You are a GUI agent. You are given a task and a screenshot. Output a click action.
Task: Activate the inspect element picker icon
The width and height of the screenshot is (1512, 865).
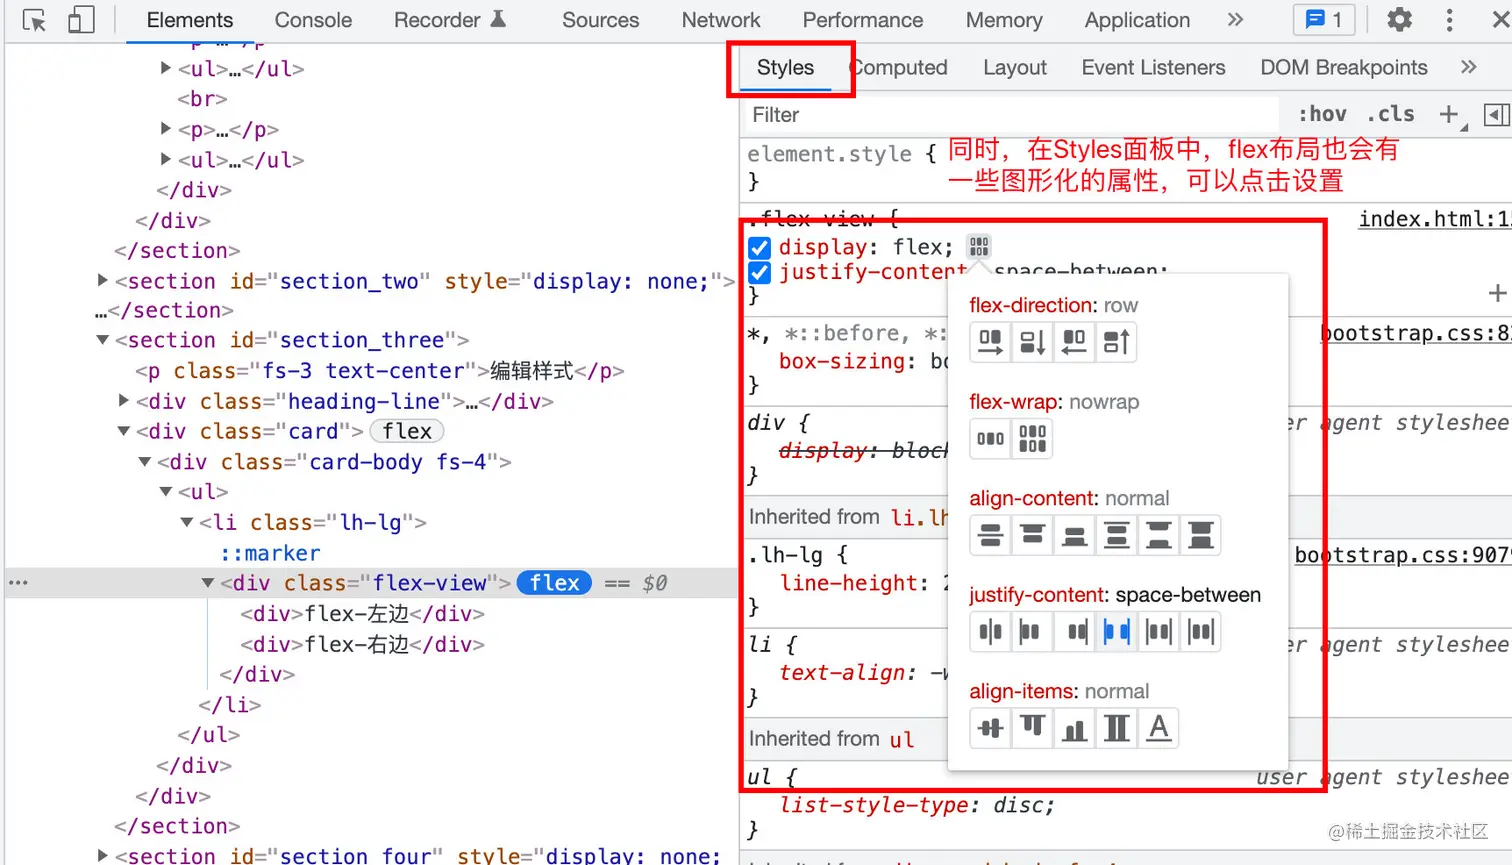click(x=34, y=20)
